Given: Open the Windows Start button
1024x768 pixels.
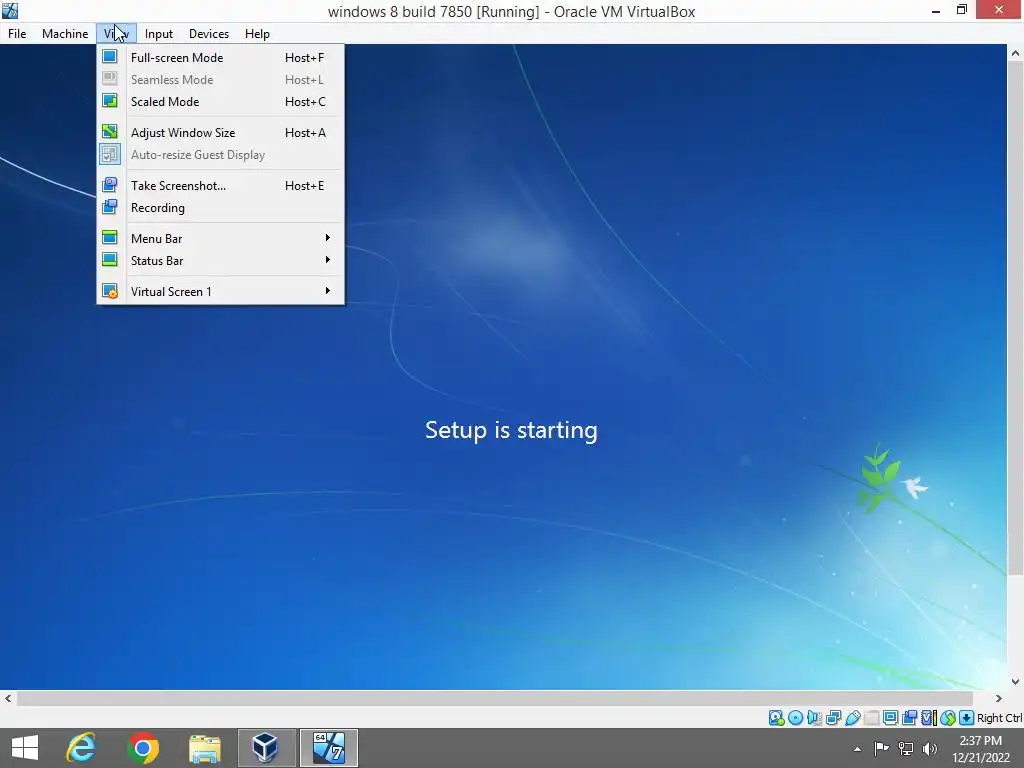Looking at the screenshot, I should [25, 748].
